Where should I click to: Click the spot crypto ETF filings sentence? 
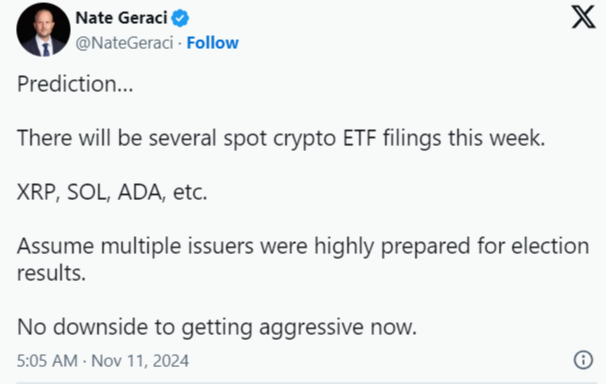tap(281, 138)
